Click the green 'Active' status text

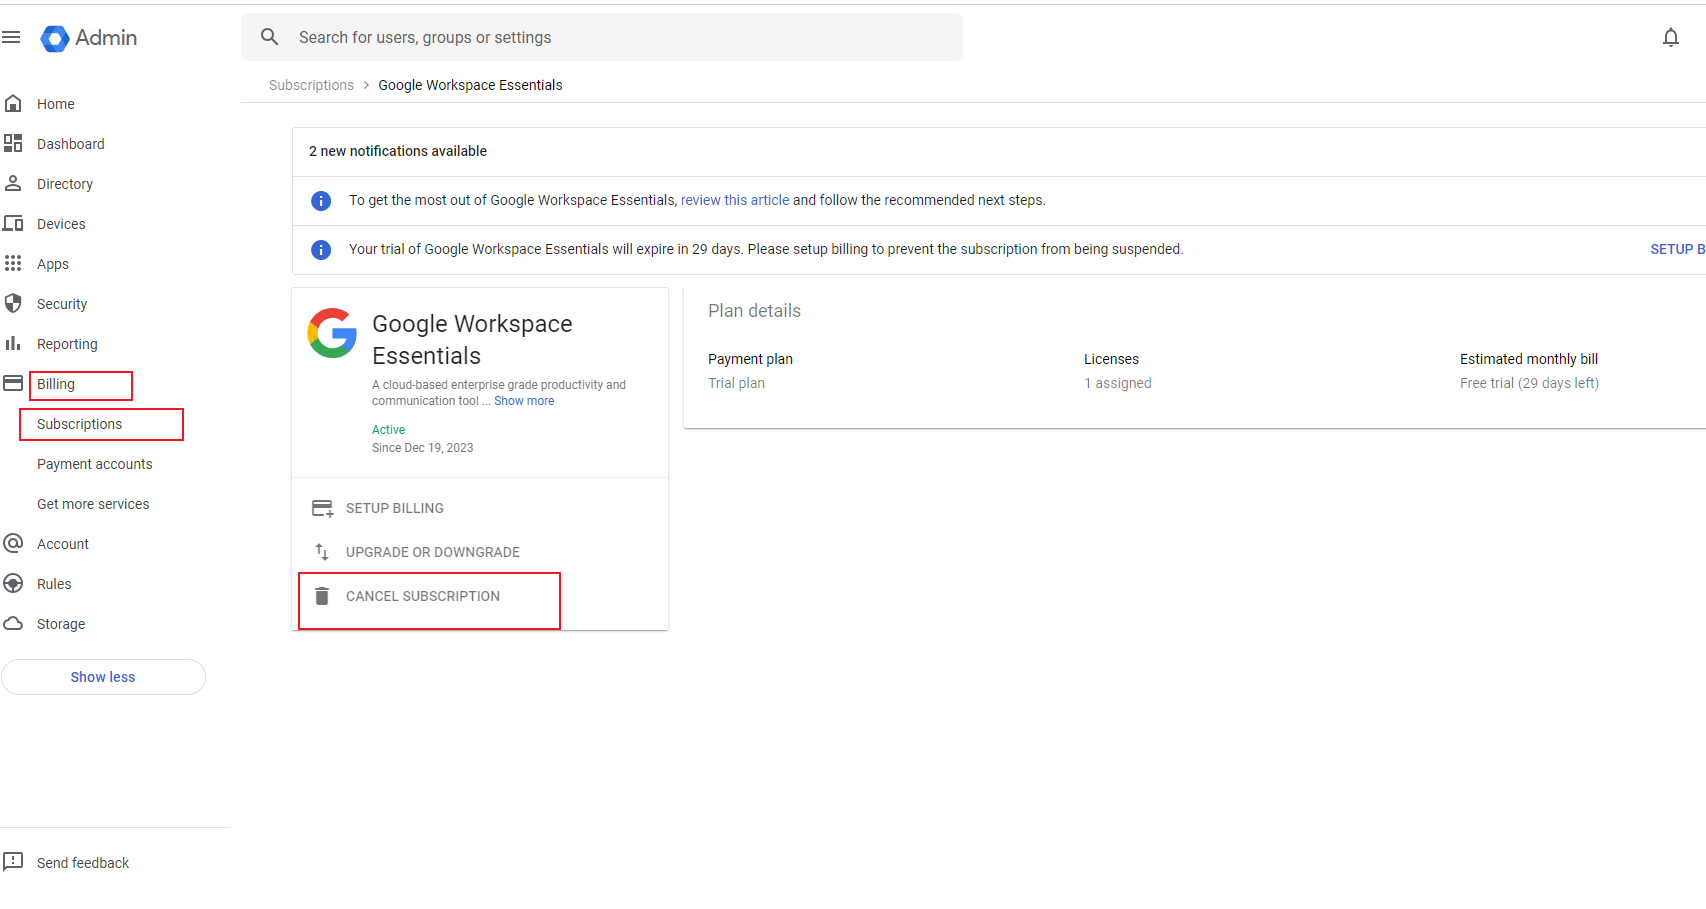pyautogui.click(x=389, y=430)
